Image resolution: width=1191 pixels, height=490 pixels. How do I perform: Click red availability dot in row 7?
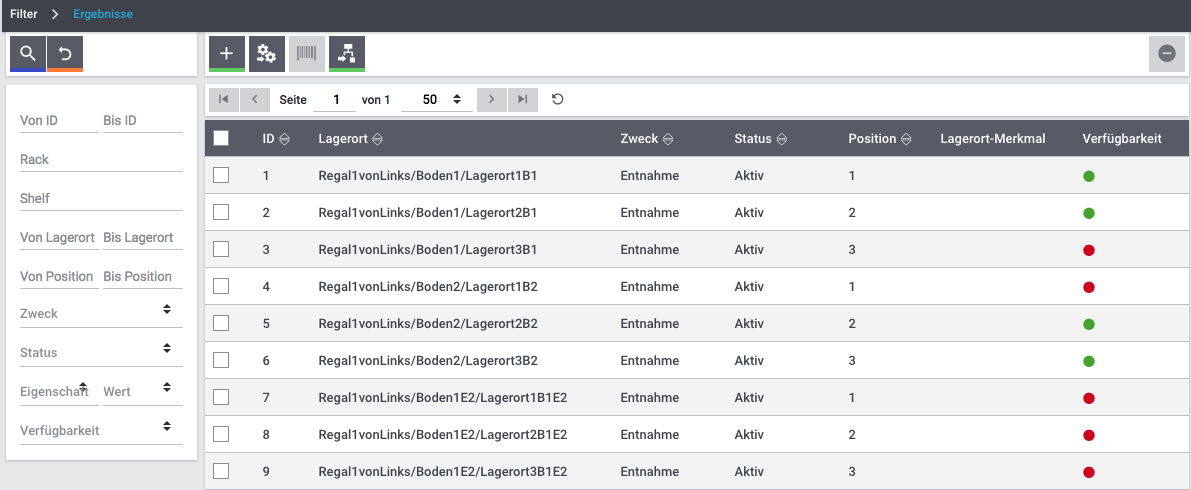pos(1088,398)
